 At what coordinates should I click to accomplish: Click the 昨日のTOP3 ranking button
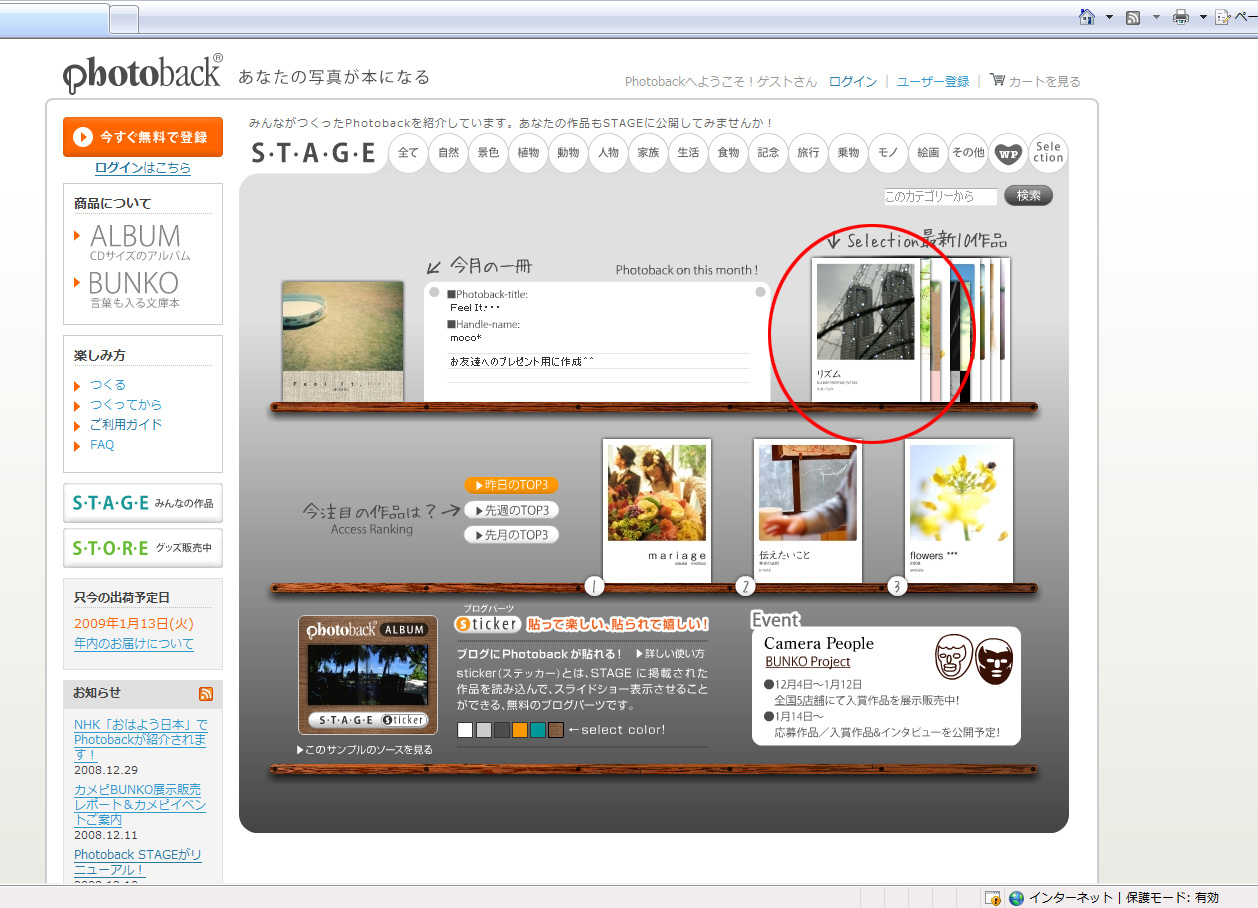511,485
